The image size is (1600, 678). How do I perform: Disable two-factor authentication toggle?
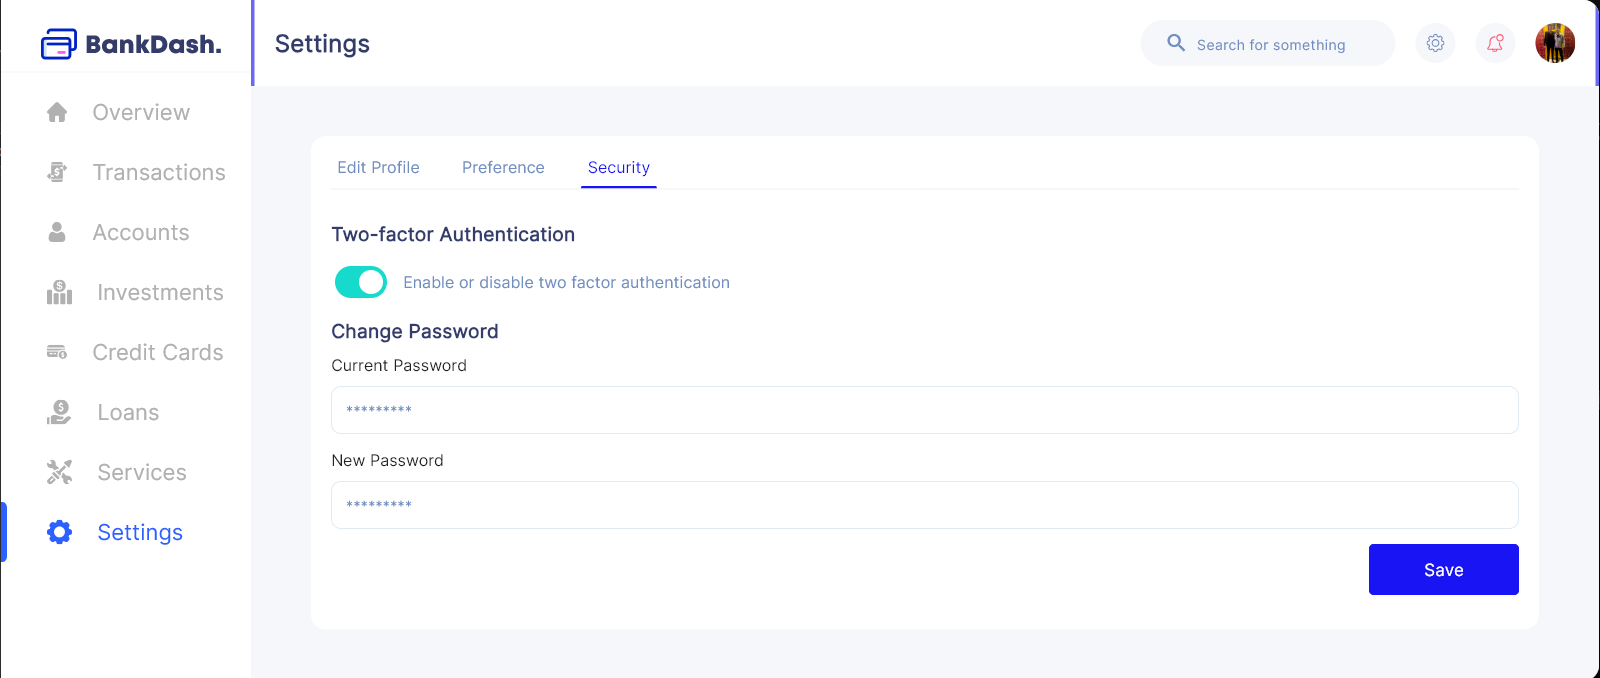pyautogui.click(x=361, y=282)
